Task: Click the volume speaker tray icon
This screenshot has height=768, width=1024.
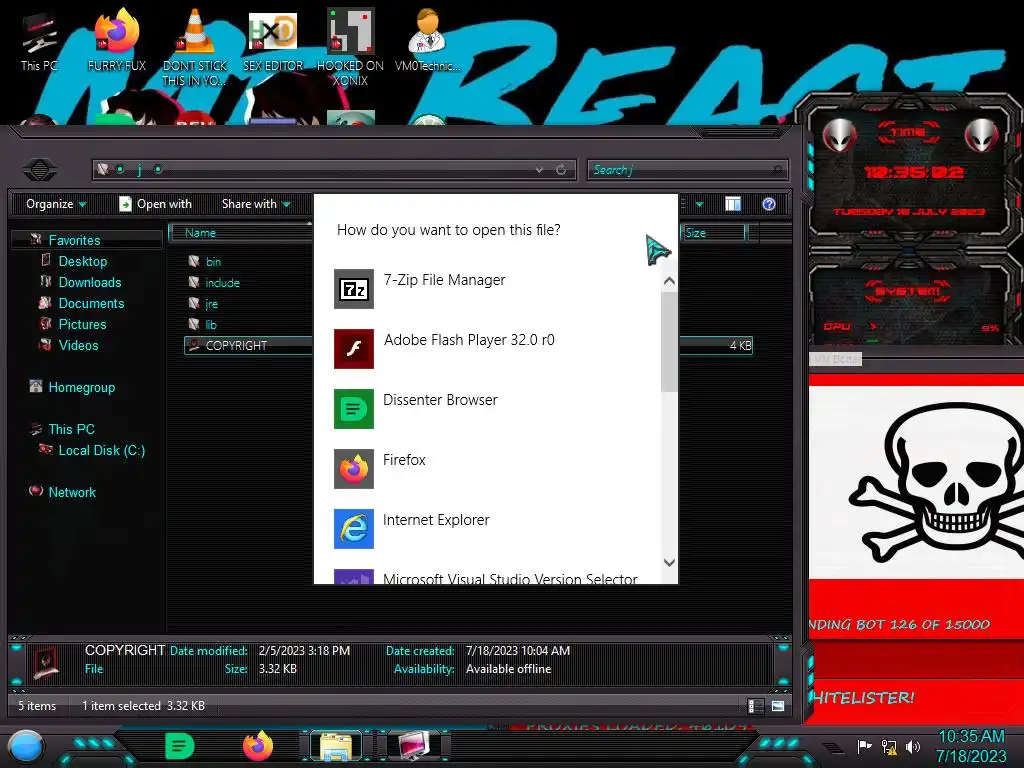Action: [x=913, y=746]
